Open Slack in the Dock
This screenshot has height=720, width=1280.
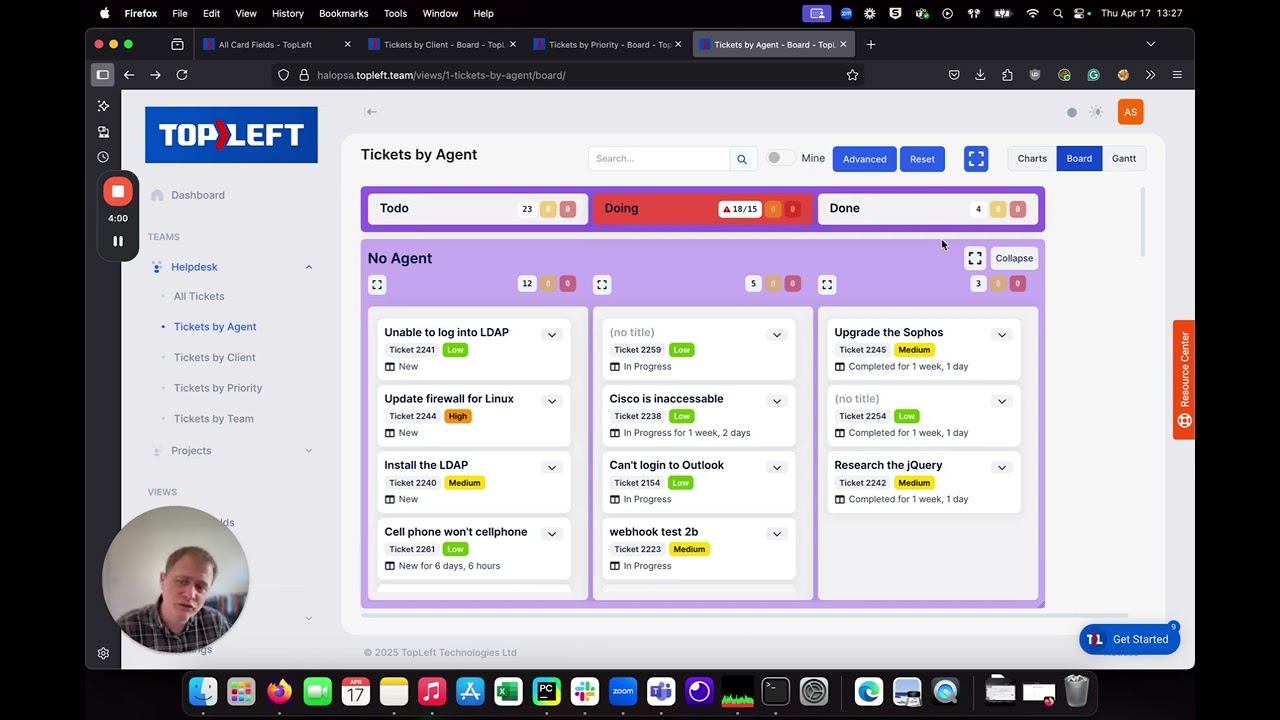585,691
